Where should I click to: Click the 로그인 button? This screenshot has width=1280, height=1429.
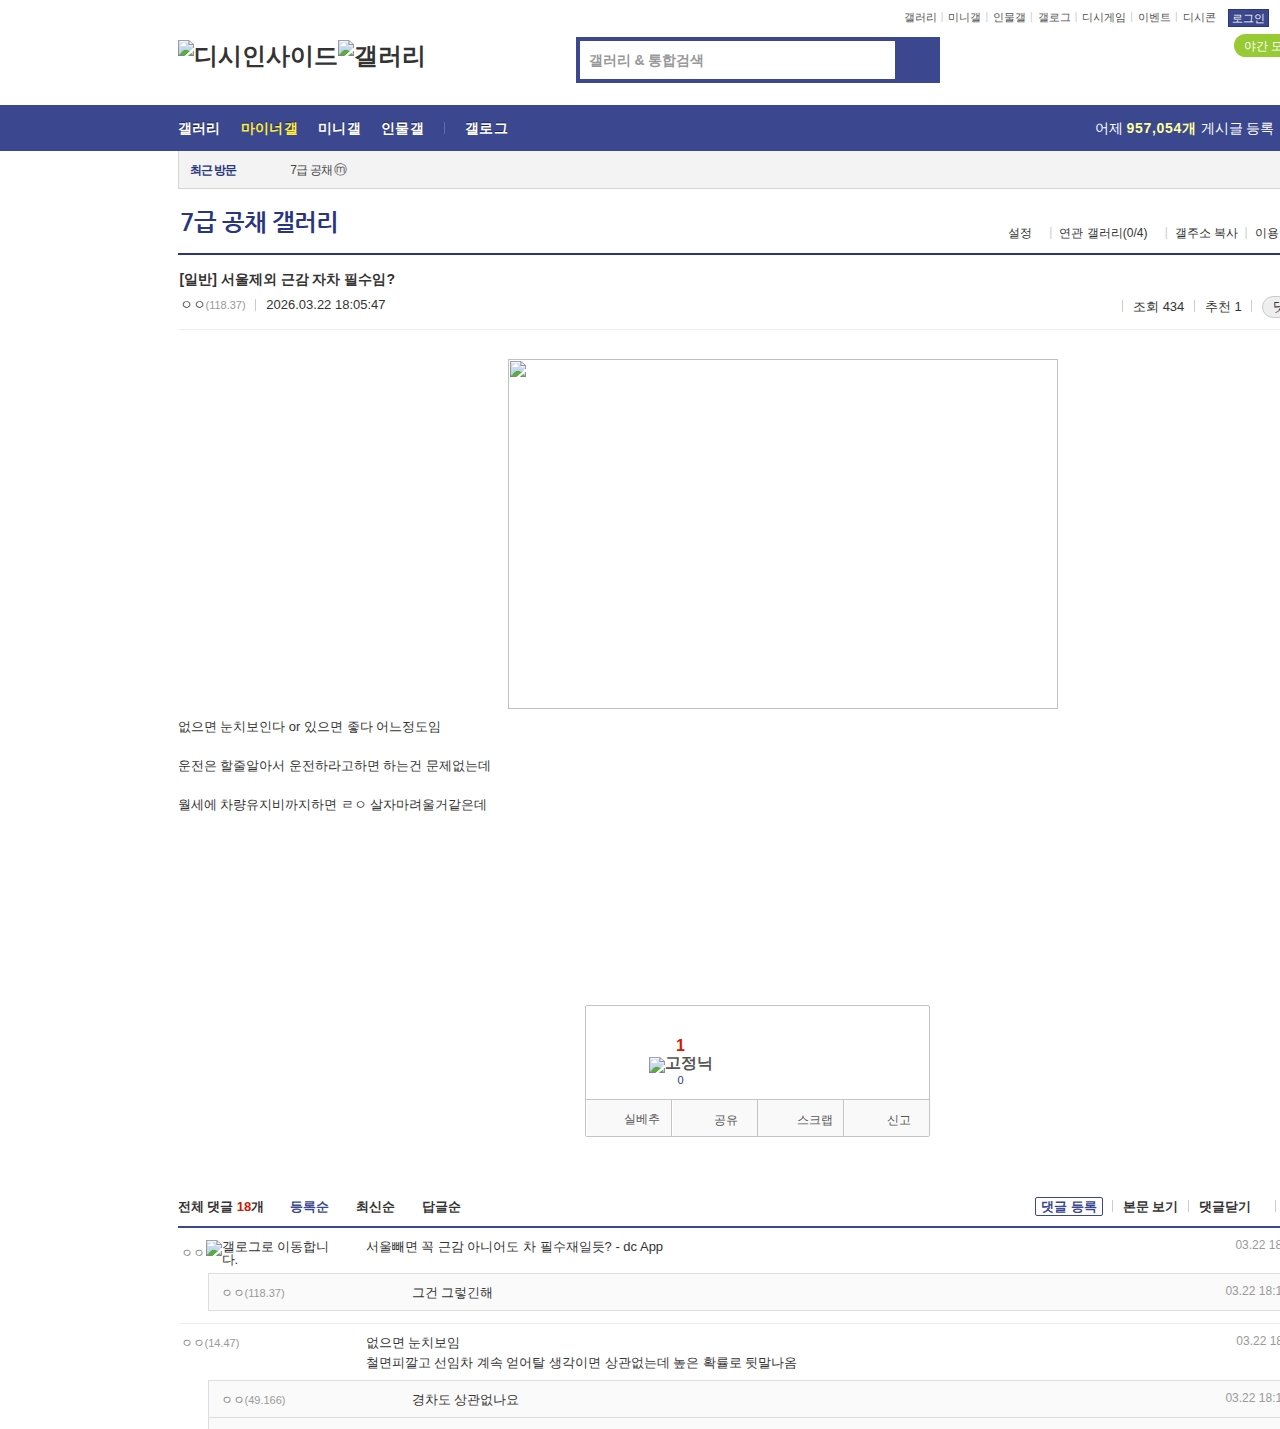pos(1248,18)
